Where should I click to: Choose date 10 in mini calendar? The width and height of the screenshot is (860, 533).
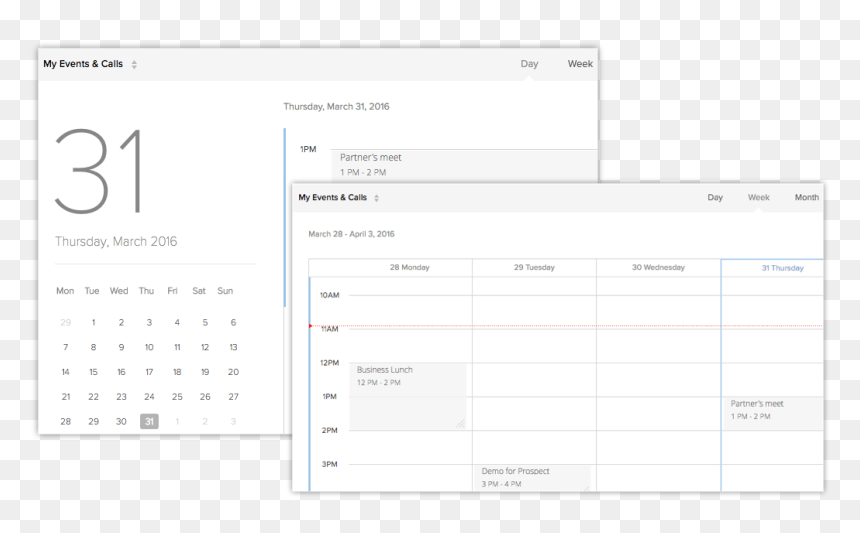(x=149, y=347)
